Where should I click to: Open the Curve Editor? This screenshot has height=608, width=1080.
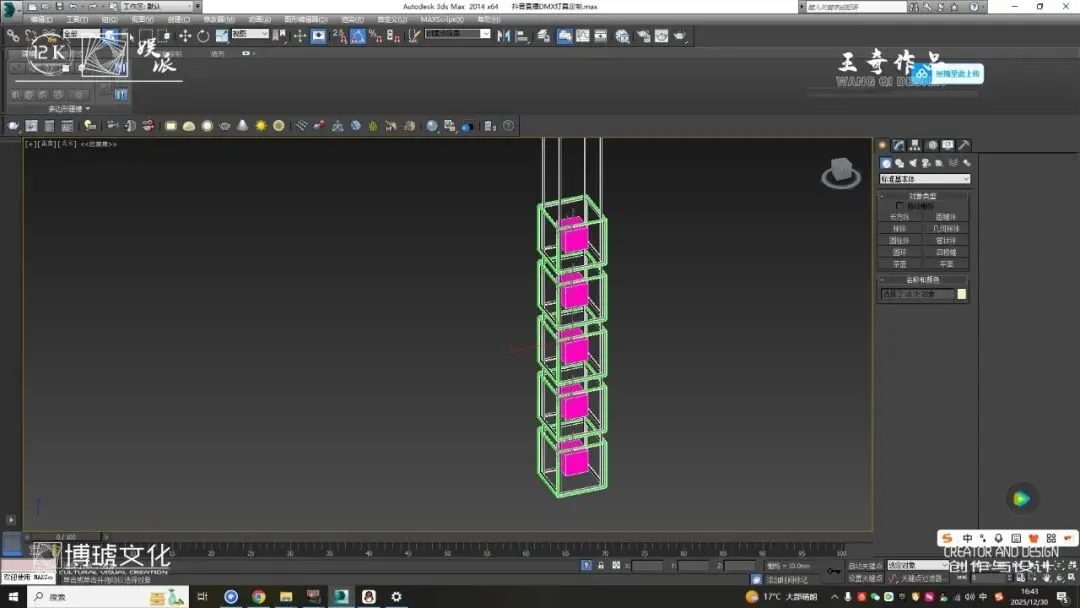pos(583,36)
